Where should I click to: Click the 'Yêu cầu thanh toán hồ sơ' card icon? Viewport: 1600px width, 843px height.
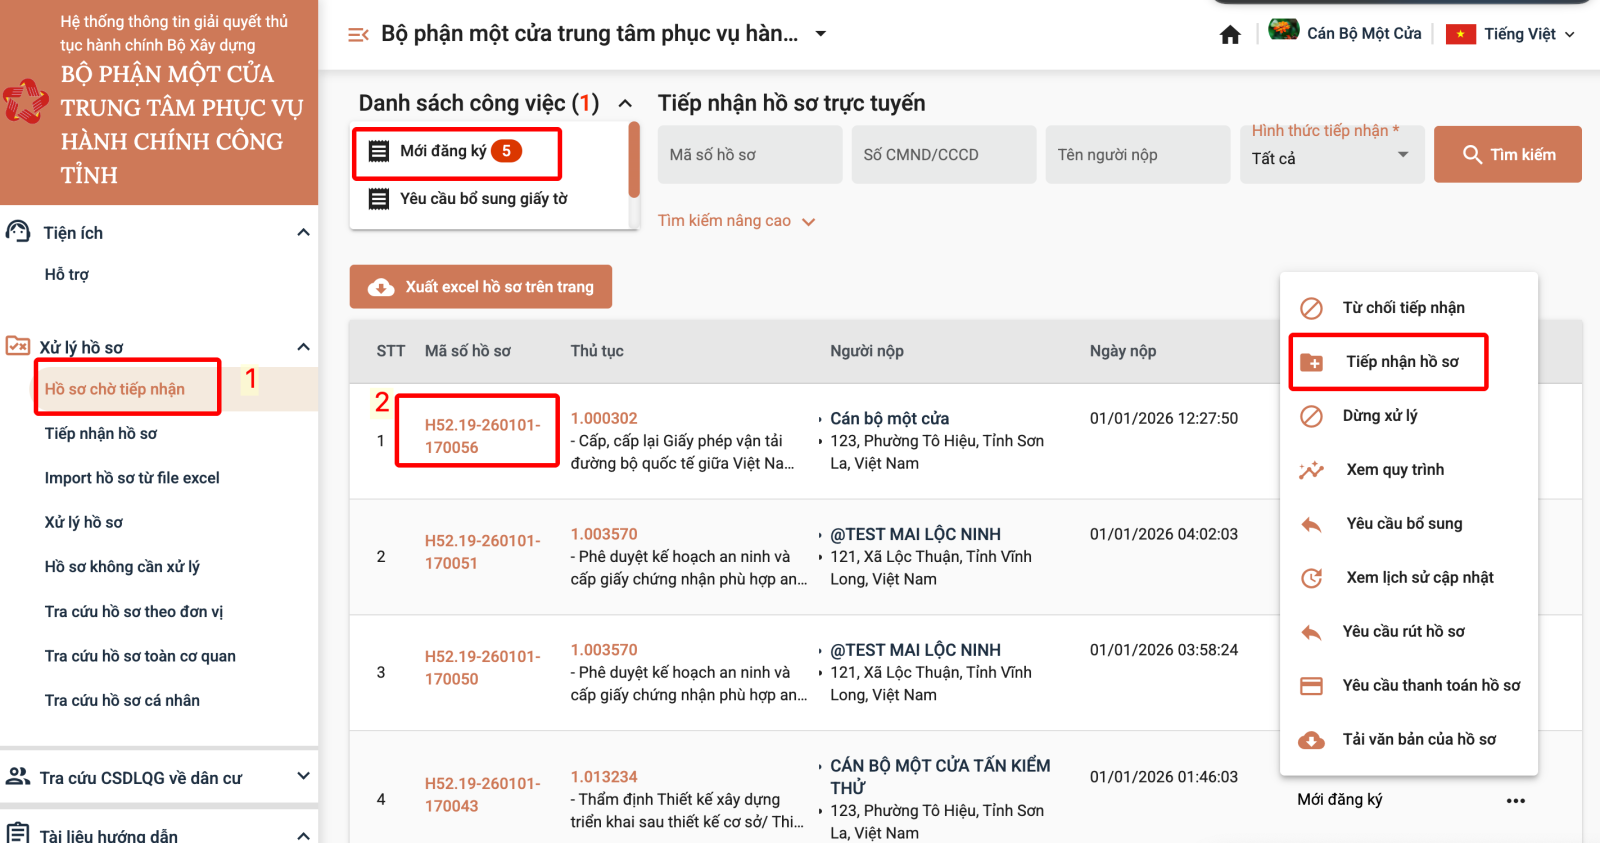1311,686
